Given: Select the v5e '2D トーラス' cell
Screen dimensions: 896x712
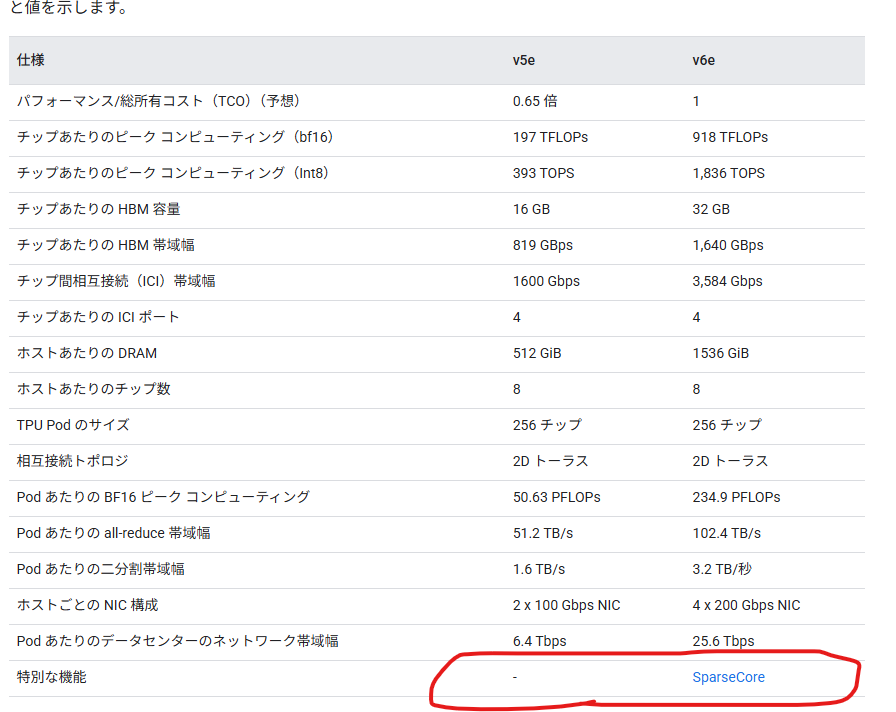Looking at the screenshot, I should tap(550, 461).
